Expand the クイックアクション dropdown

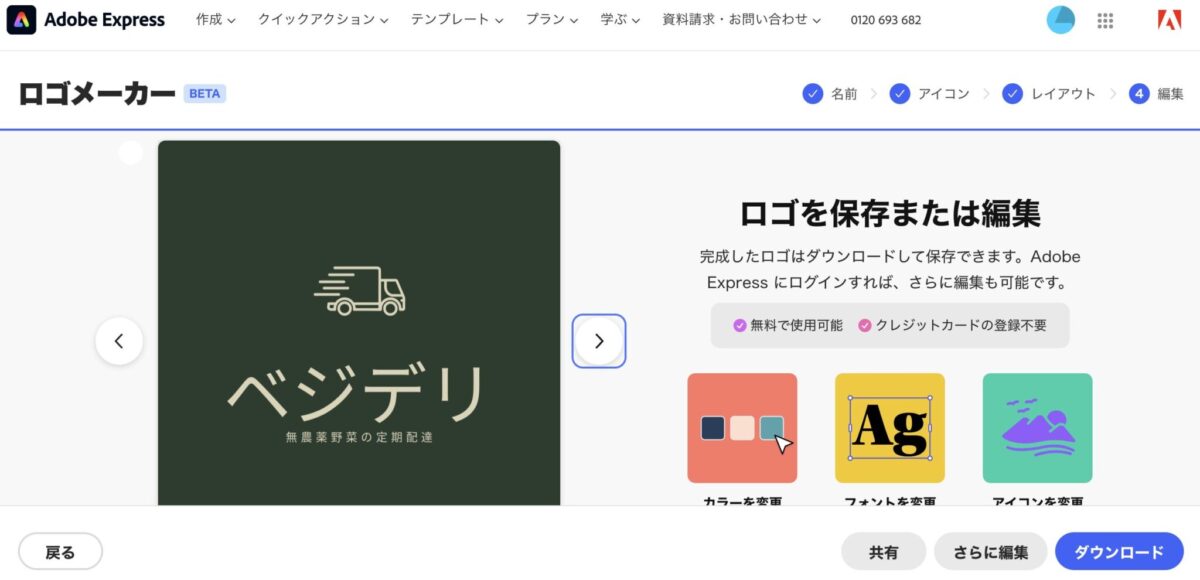click(323, 20)
